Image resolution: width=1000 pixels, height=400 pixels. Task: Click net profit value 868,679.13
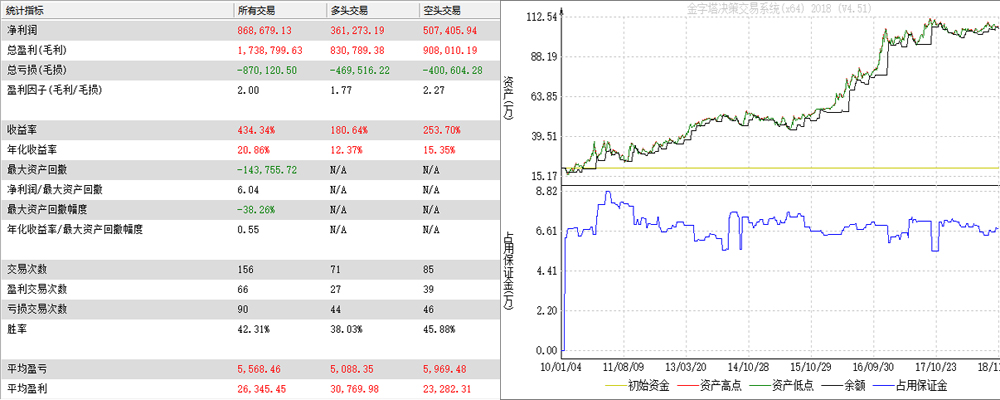tap(264, 30)
